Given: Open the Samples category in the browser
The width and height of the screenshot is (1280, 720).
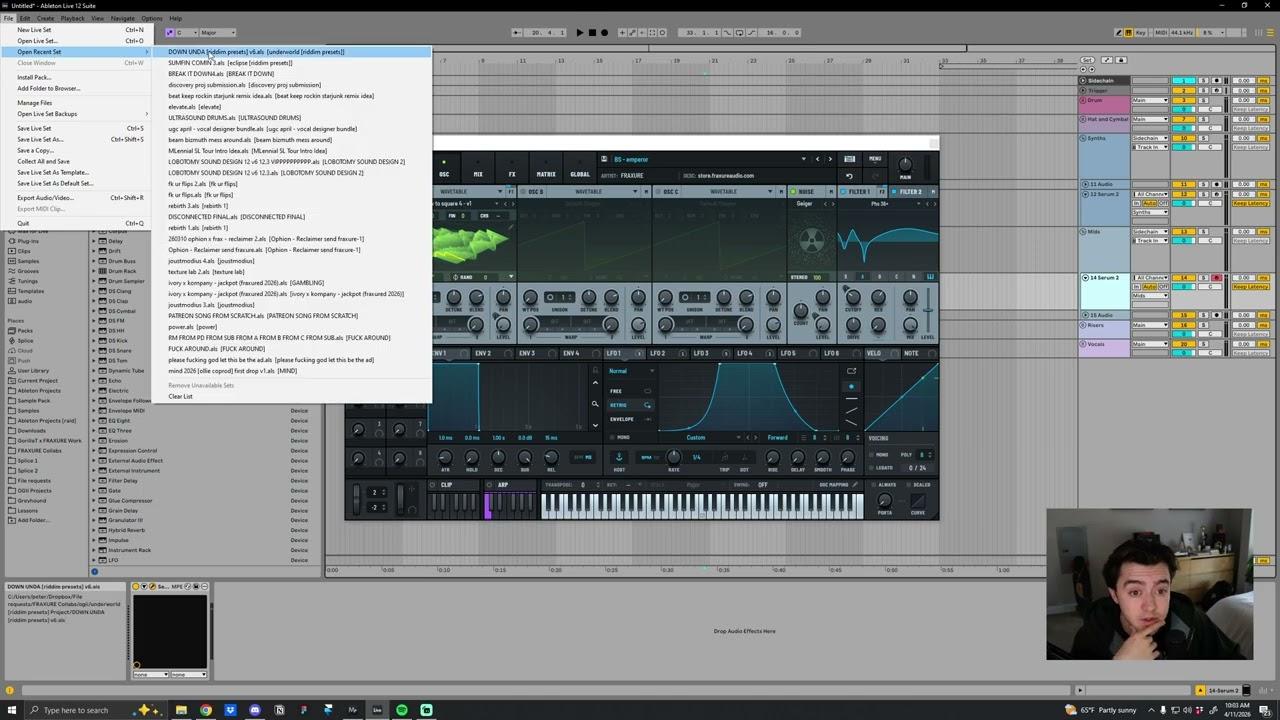Looking at the screenshot, I should [x=28, y=261].
